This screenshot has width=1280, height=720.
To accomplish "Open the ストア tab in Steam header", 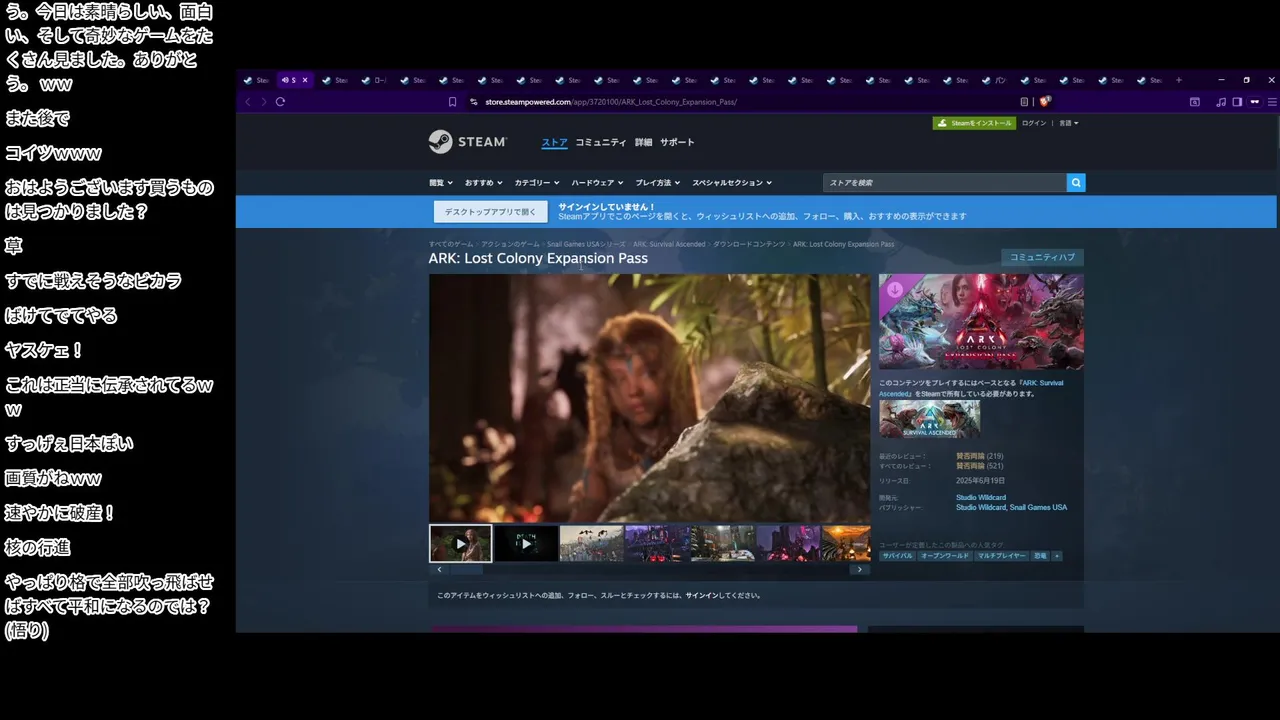I will coord(554,142).
